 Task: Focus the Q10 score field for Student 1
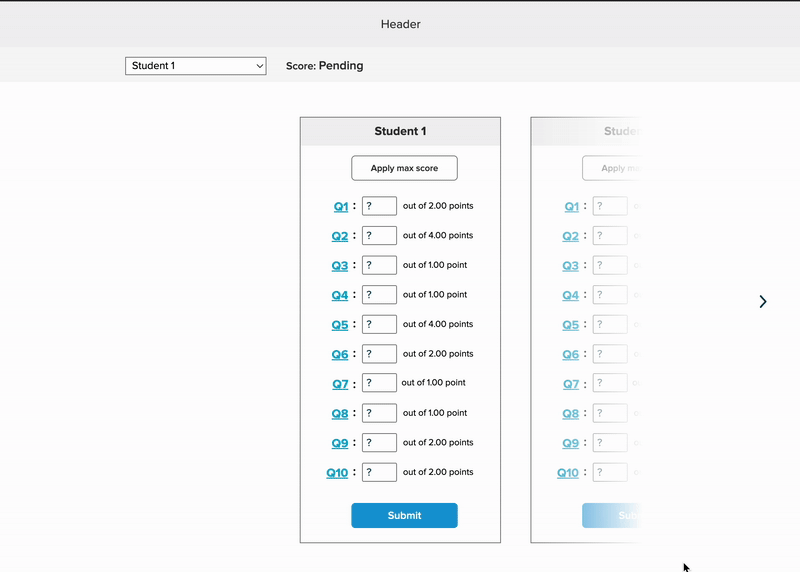(379, 472)
